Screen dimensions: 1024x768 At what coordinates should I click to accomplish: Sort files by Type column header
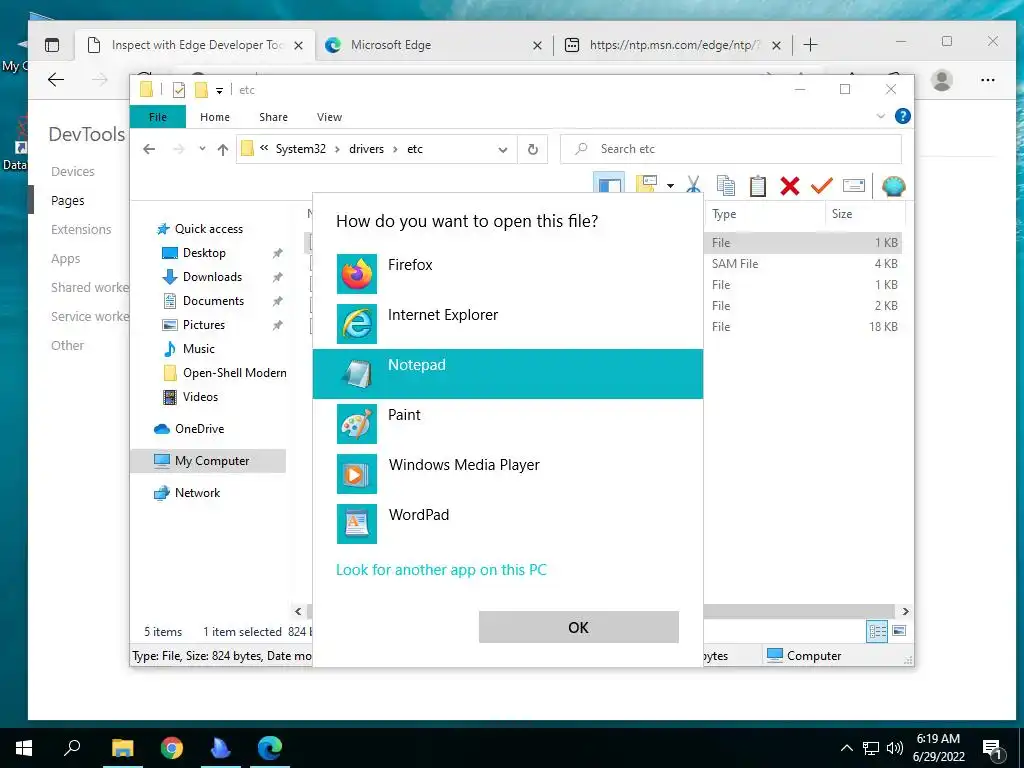point(764,214)
